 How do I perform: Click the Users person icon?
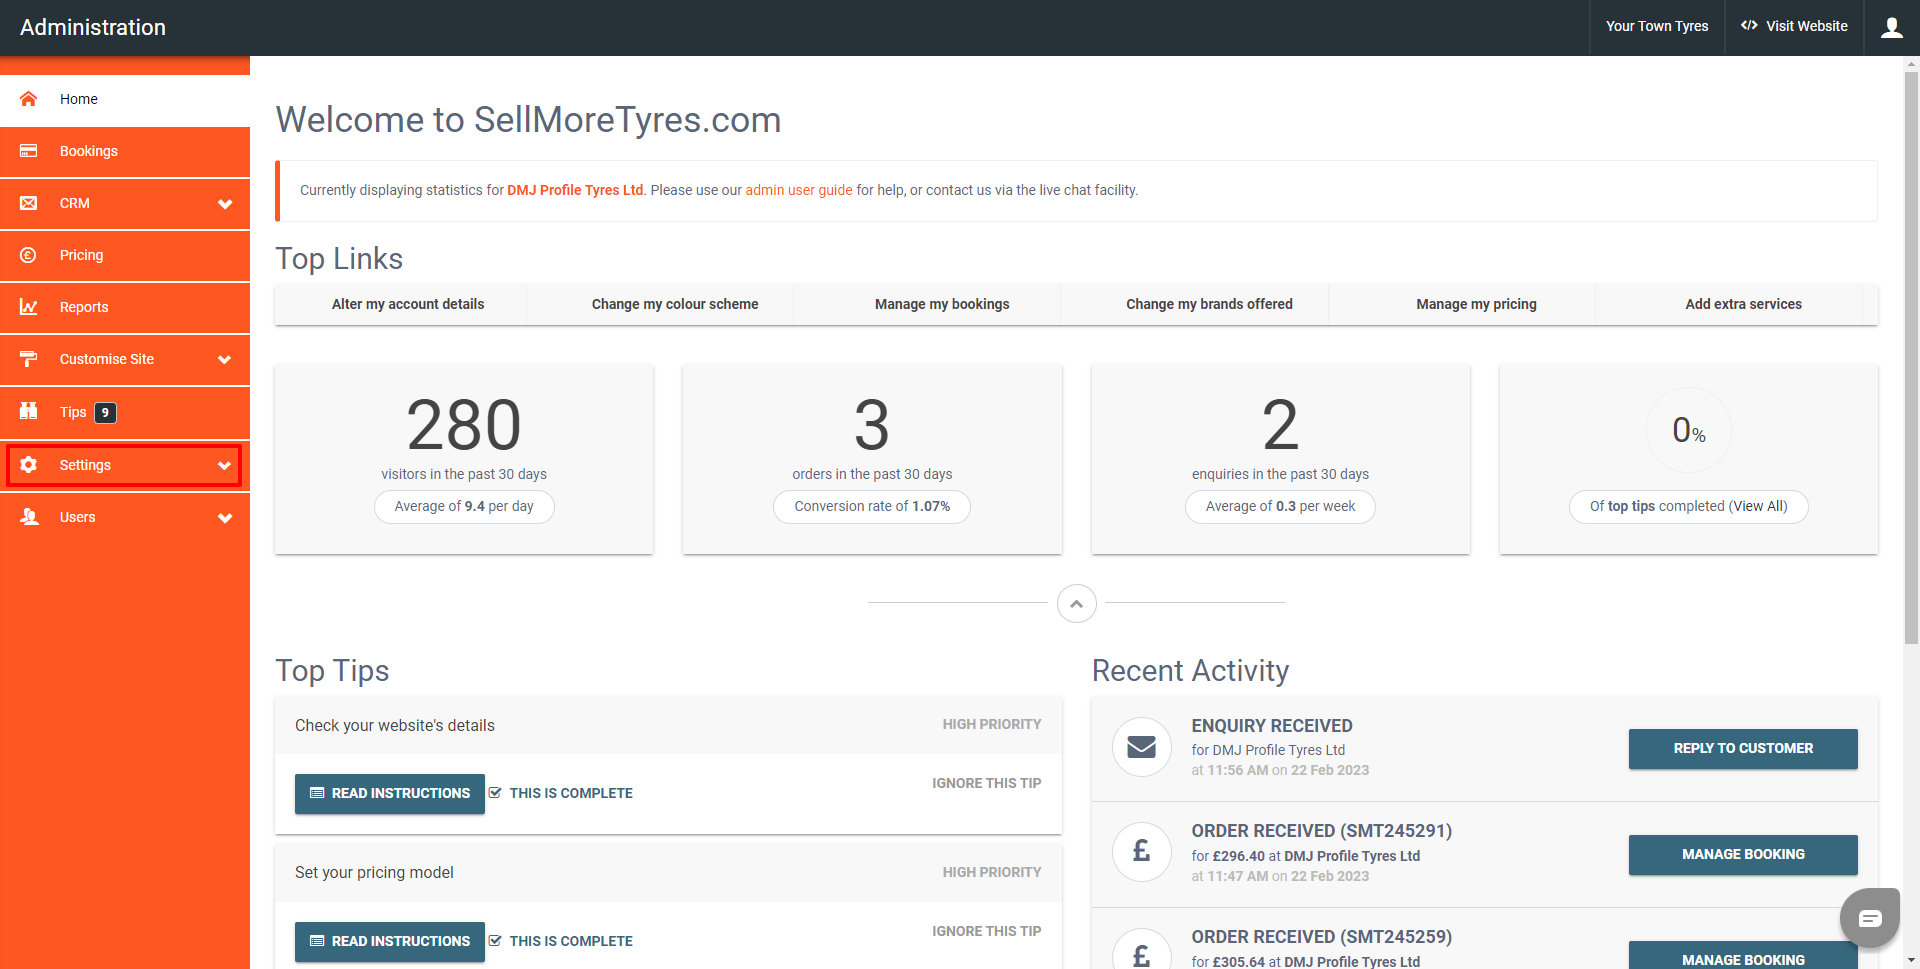[x=29, y=517]
